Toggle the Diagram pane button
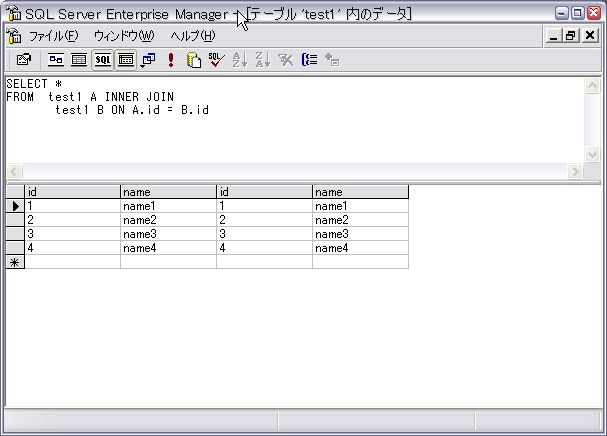This screenshot has width=607, height=436. pyautogui.click(x=56, y=60)
